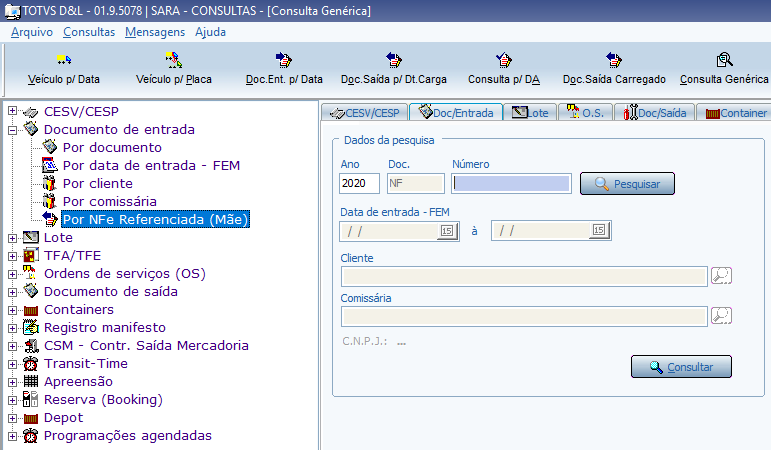Click the Lote tree node icon
This screenshot has height=450, width=771.
point(31,237)
